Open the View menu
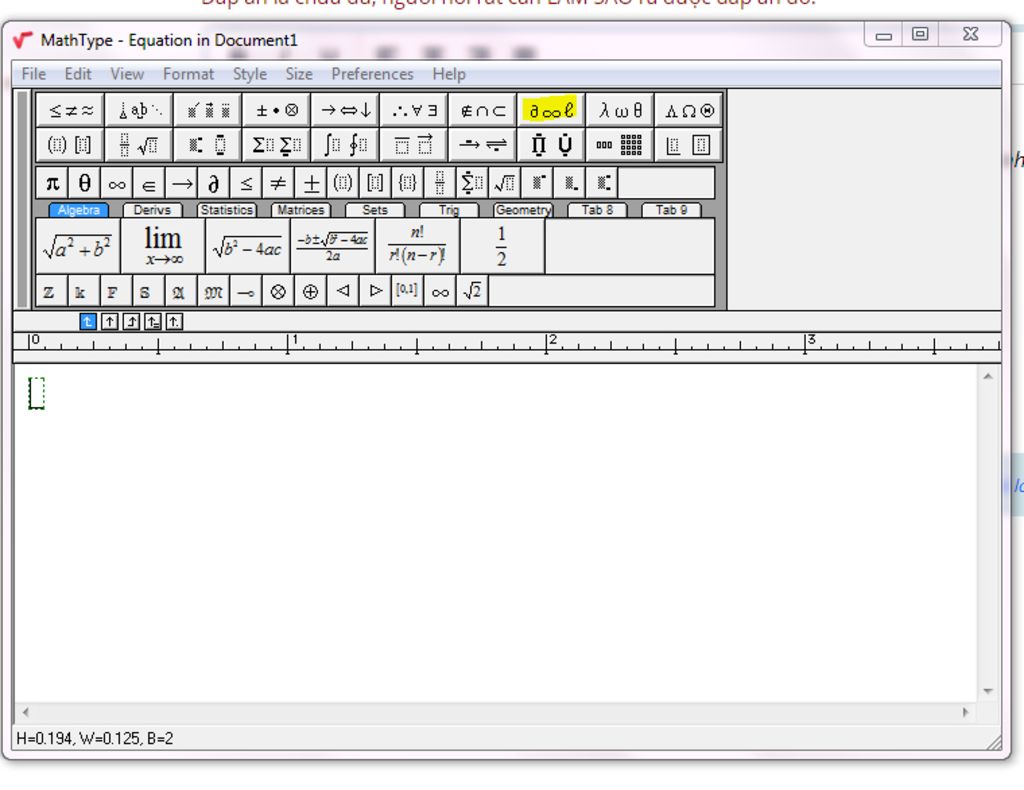 click(x=127, y=74)
